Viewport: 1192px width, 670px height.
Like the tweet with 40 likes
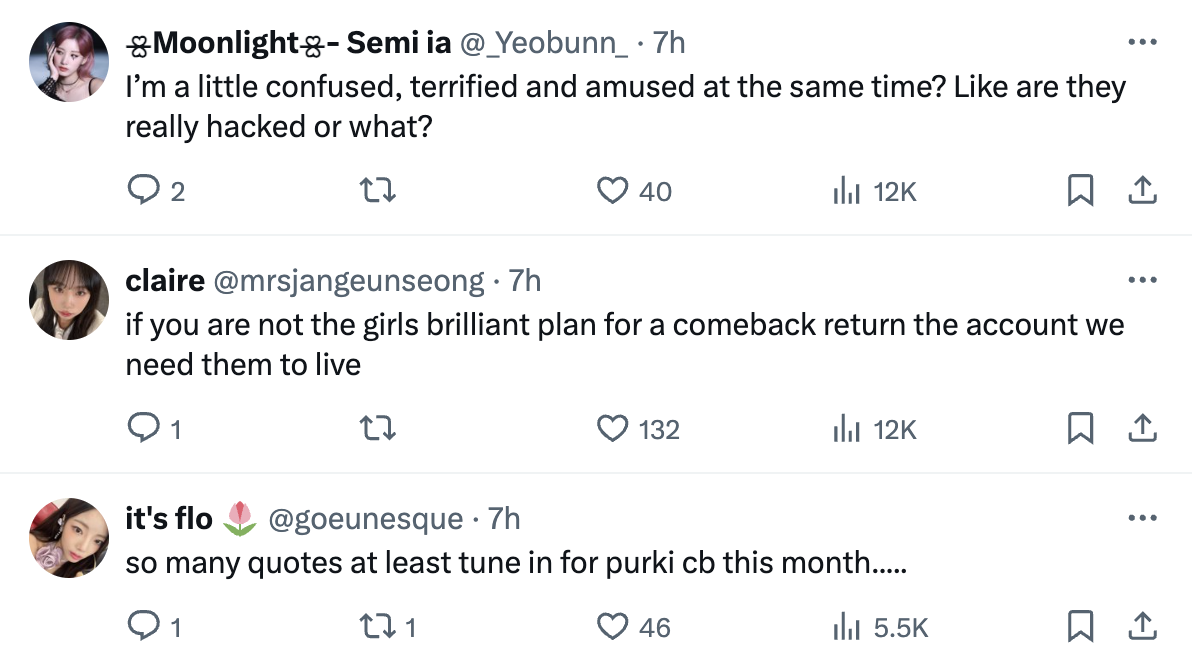[612, 191]
